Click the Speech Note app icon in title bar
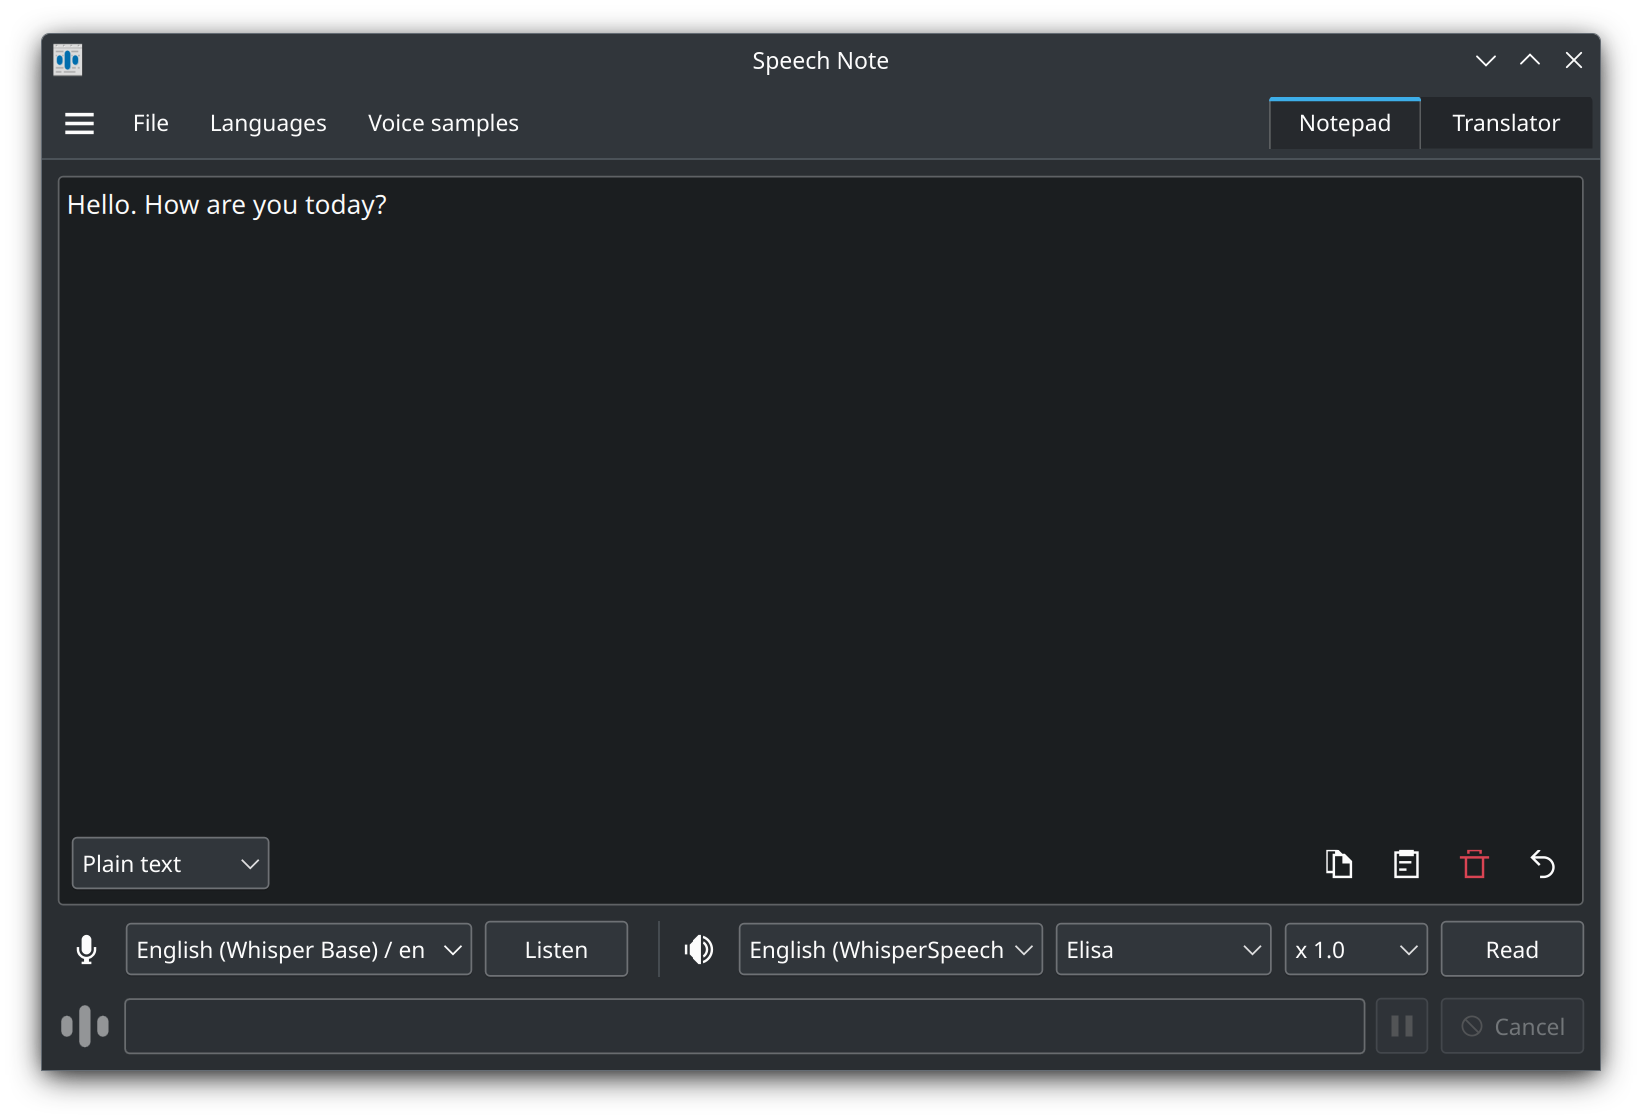This screenshot has height=1120, width=1642. click(68, 60)
